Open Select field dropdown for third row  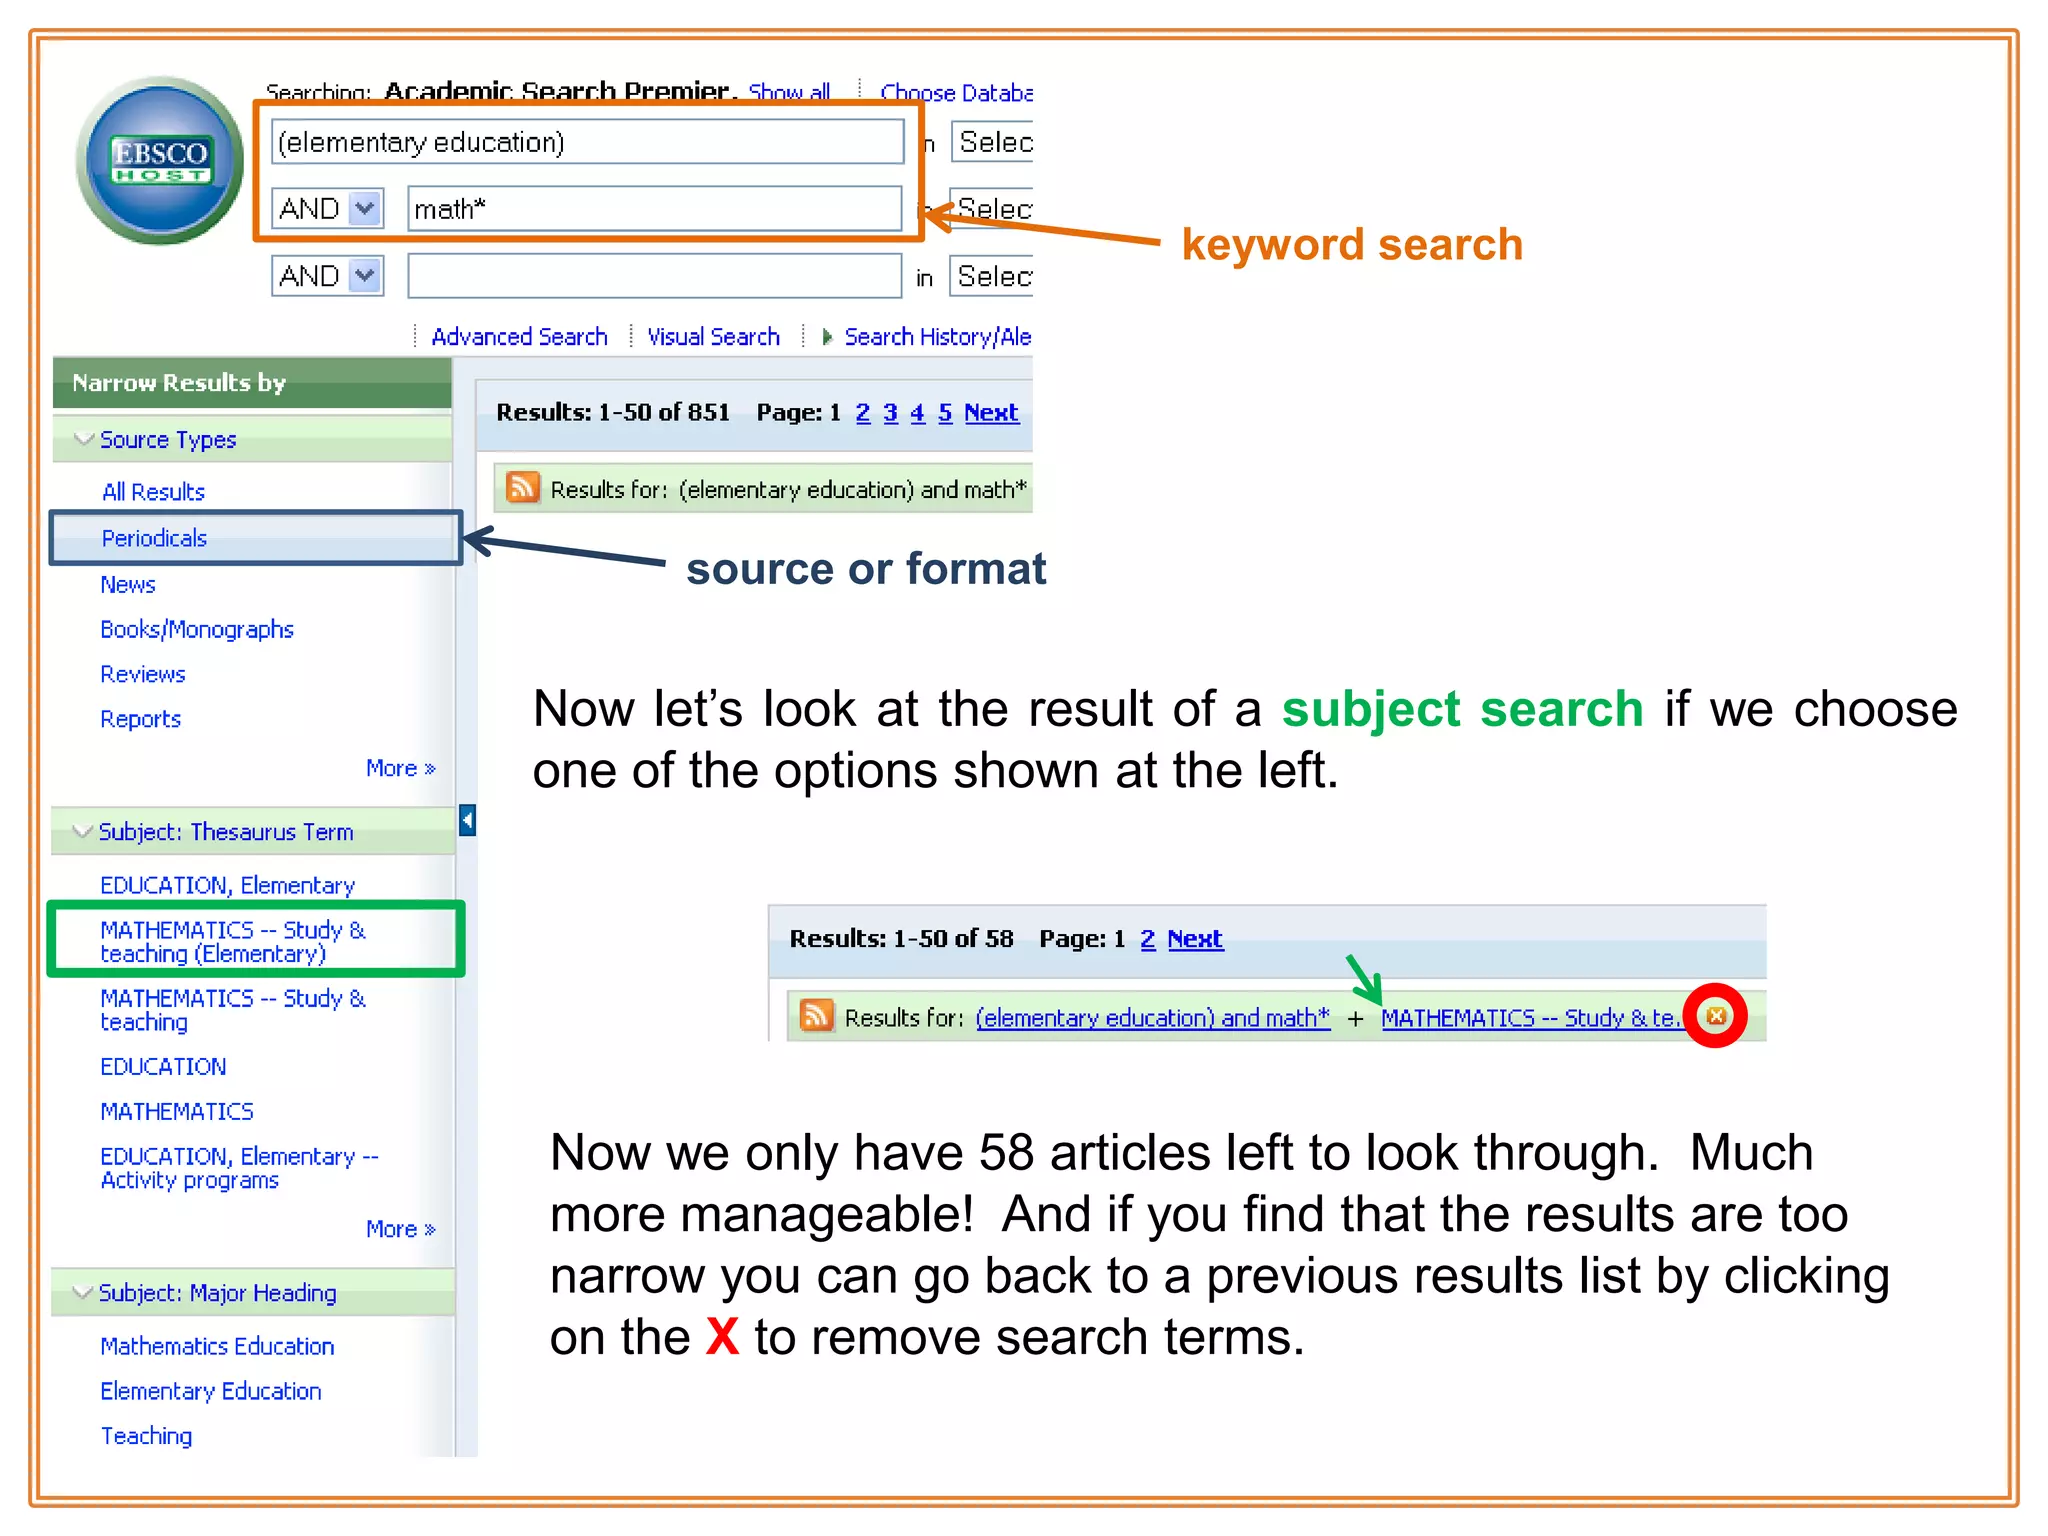coord(992,276)
